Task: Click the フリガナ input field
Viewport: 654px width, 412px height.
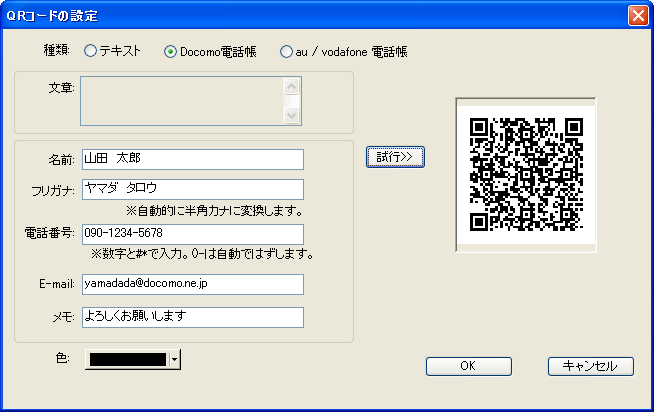Action: [x=193, y=189]
